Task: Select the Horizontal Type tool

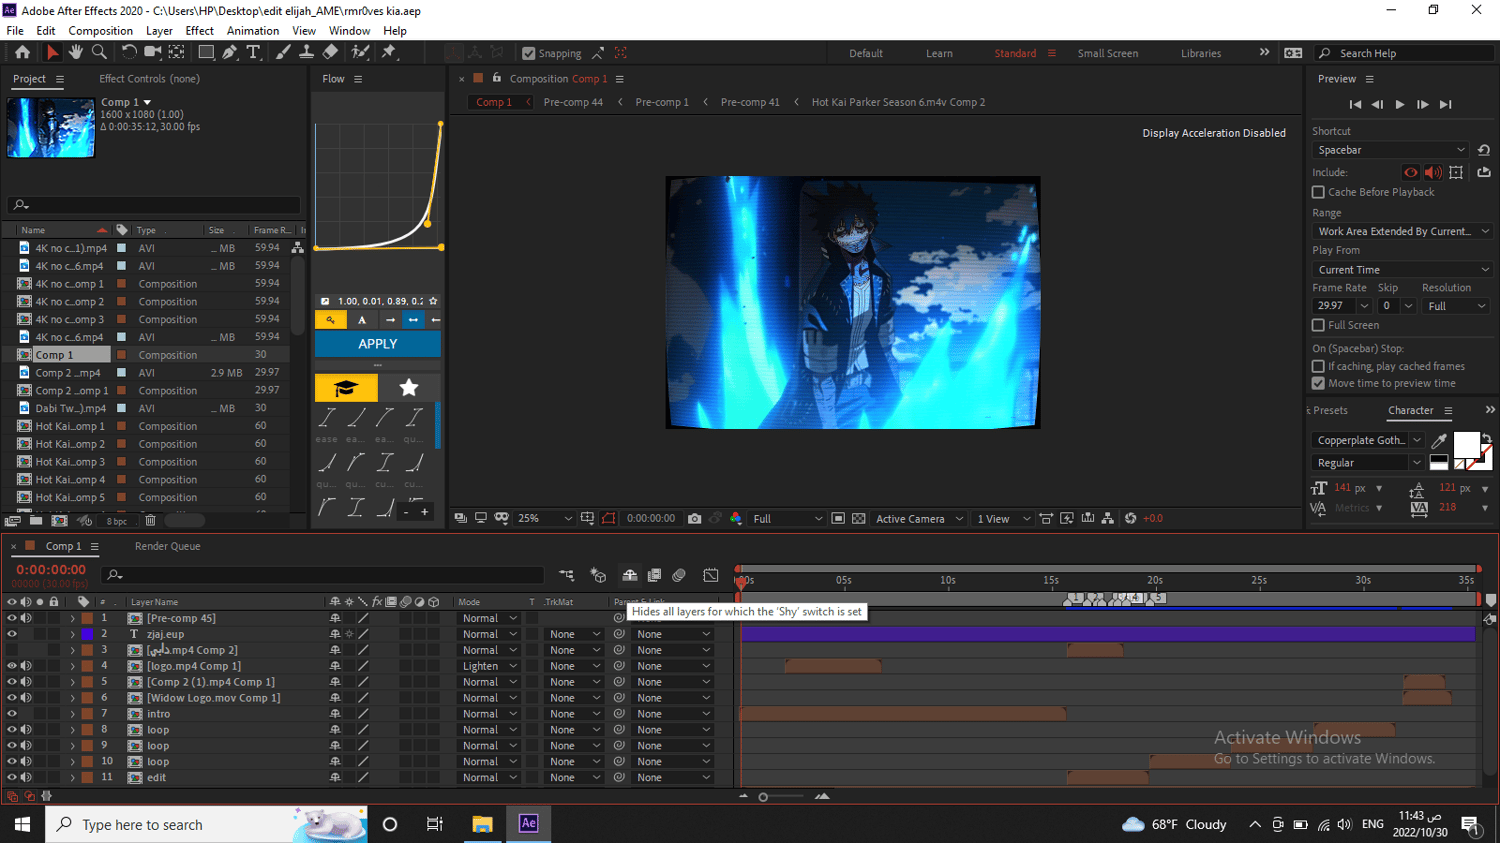Action: pyautogui.click(x=253, y=52)
